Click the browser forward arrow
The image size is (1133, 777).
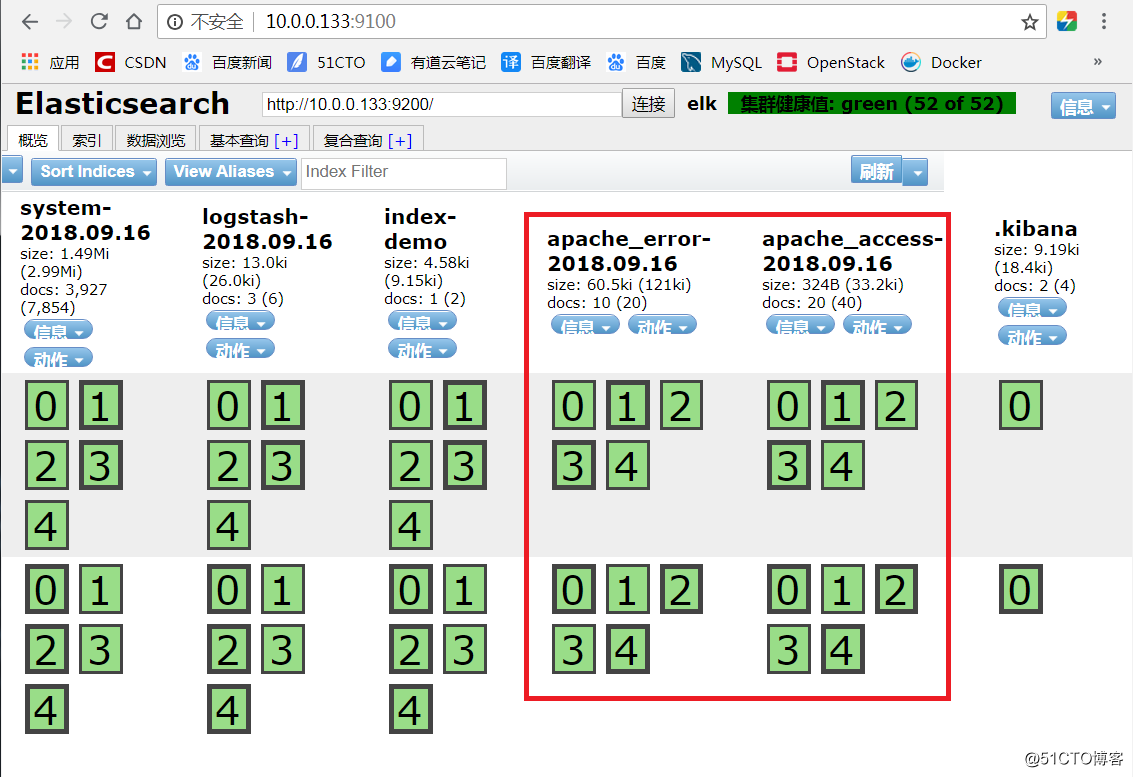(x=64, y=22)
